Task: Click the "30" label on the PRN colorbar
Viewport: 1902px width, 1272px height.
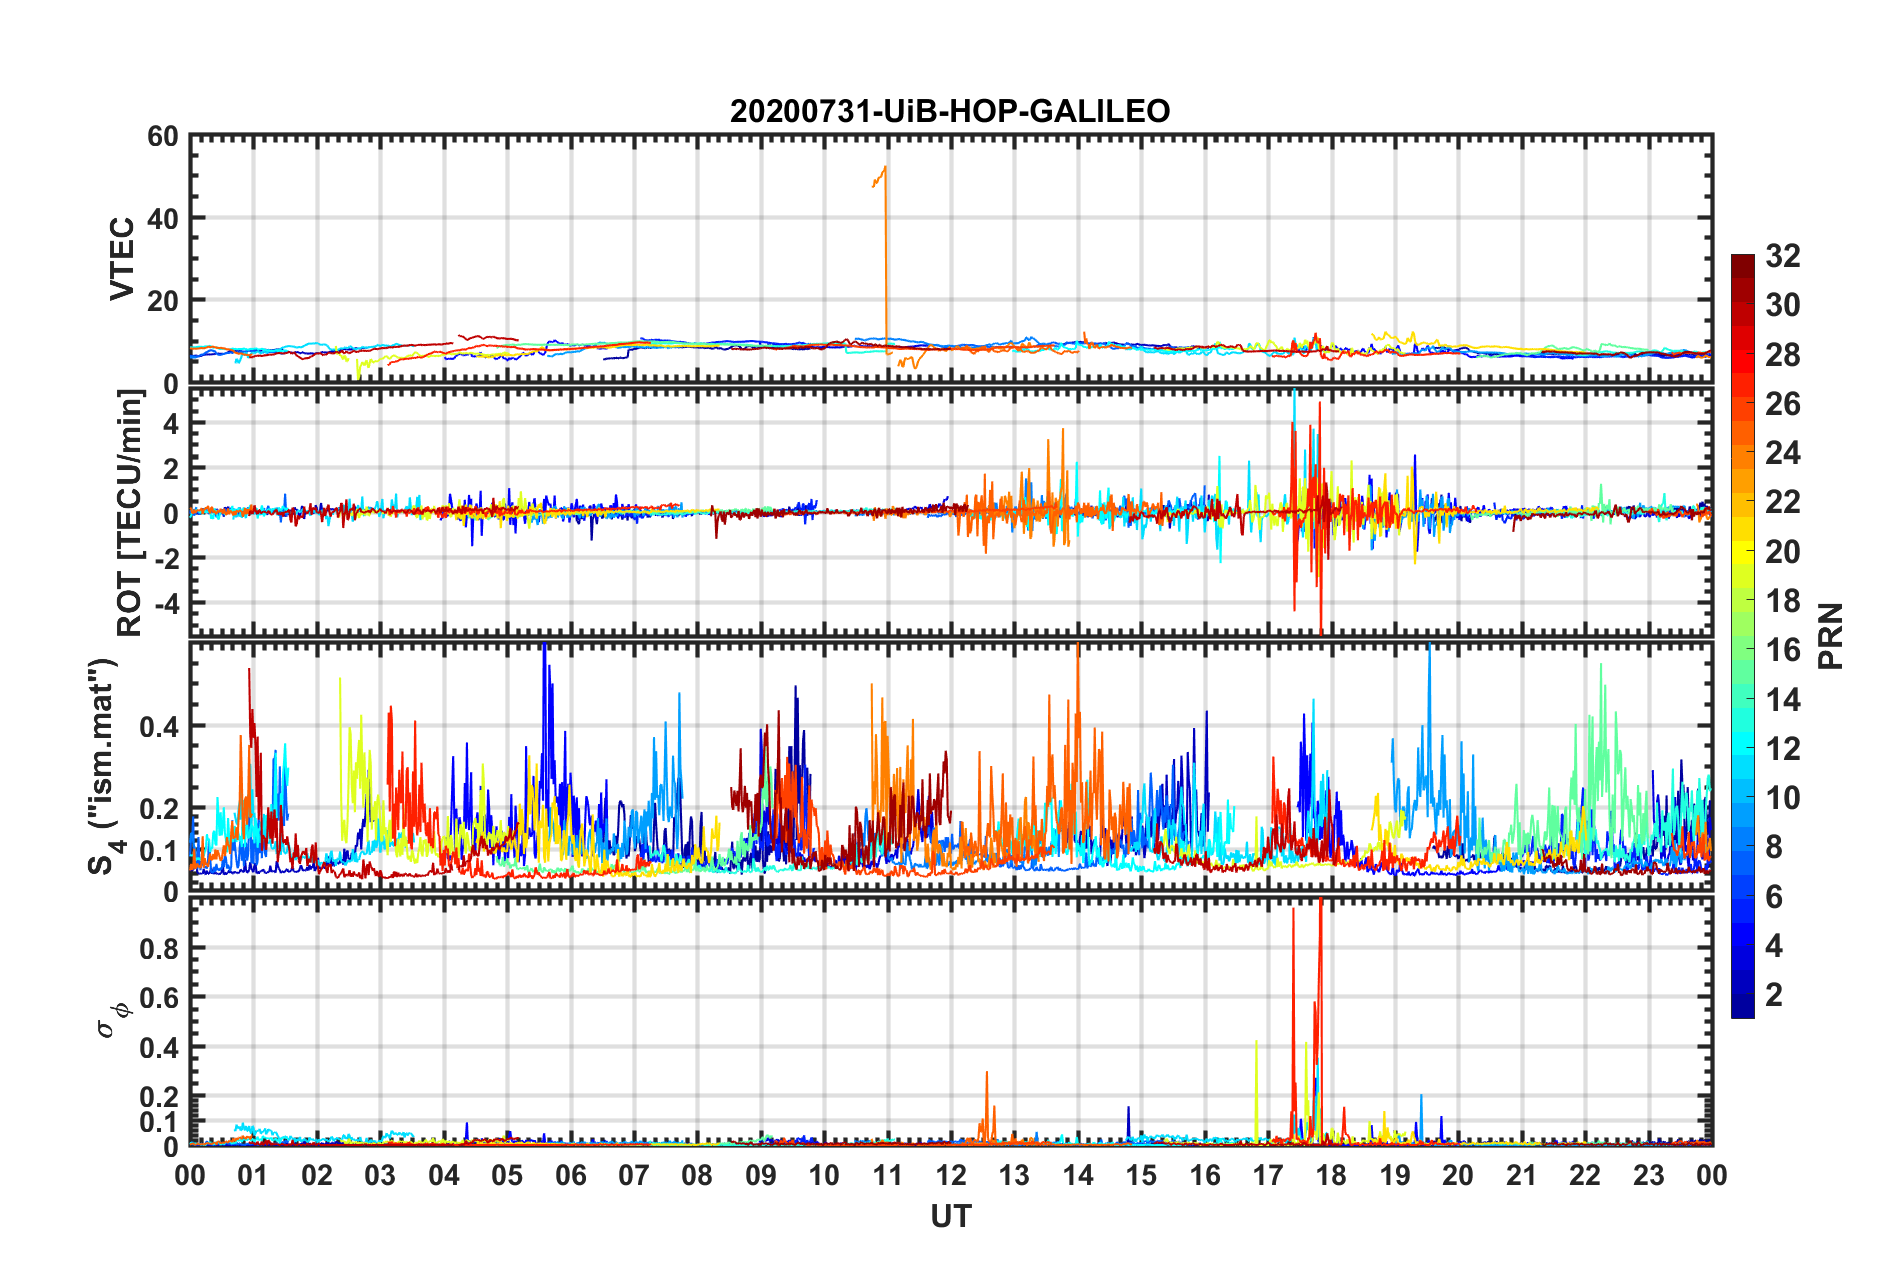Action: 1782,305
